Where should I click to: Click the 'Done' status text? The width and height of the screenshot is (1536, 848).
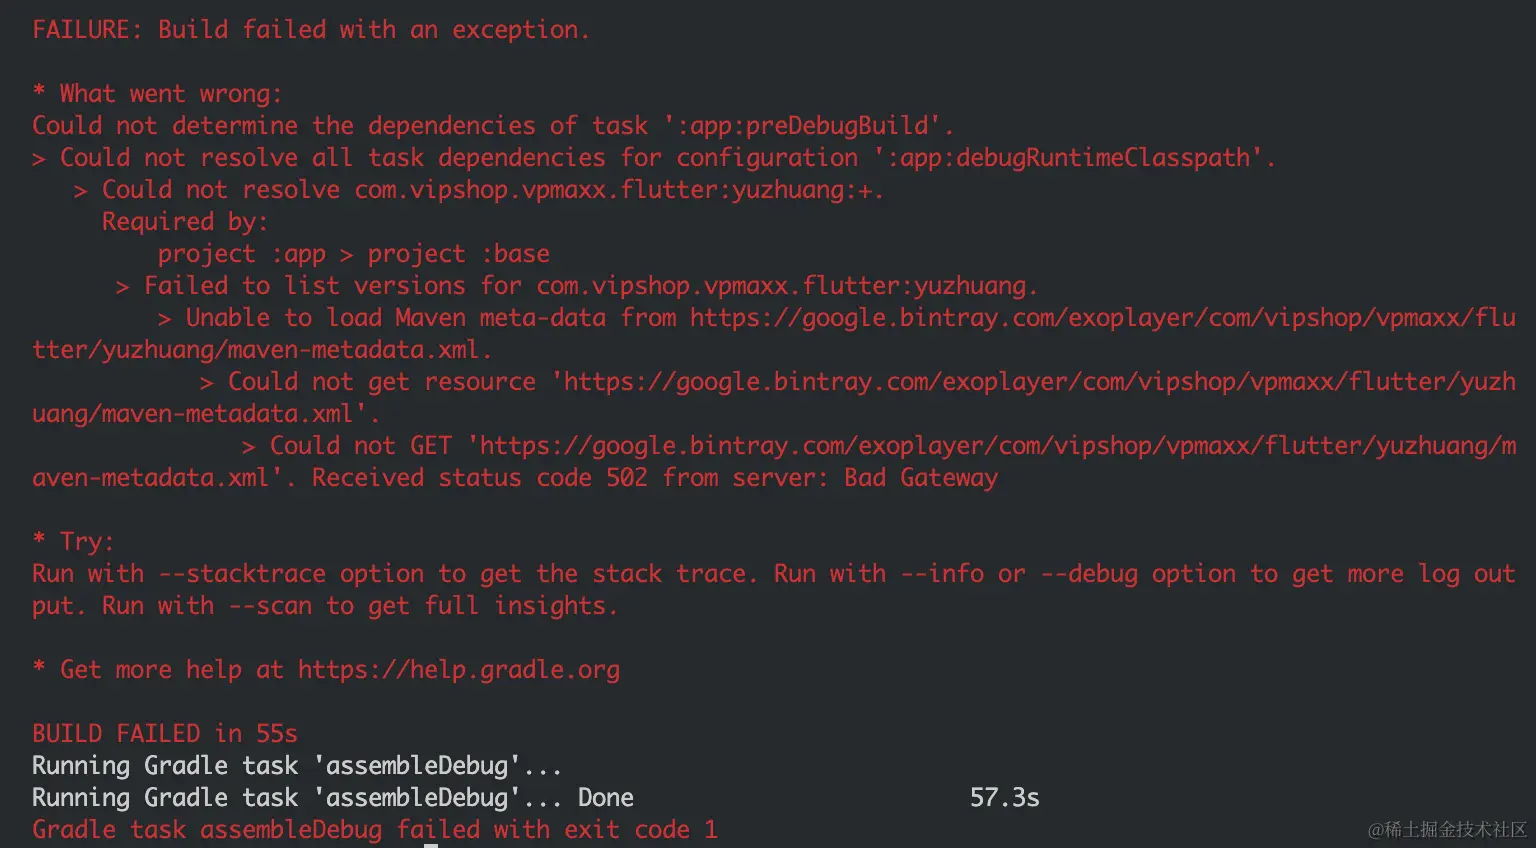pyautogui.click(x=605, y=798)
